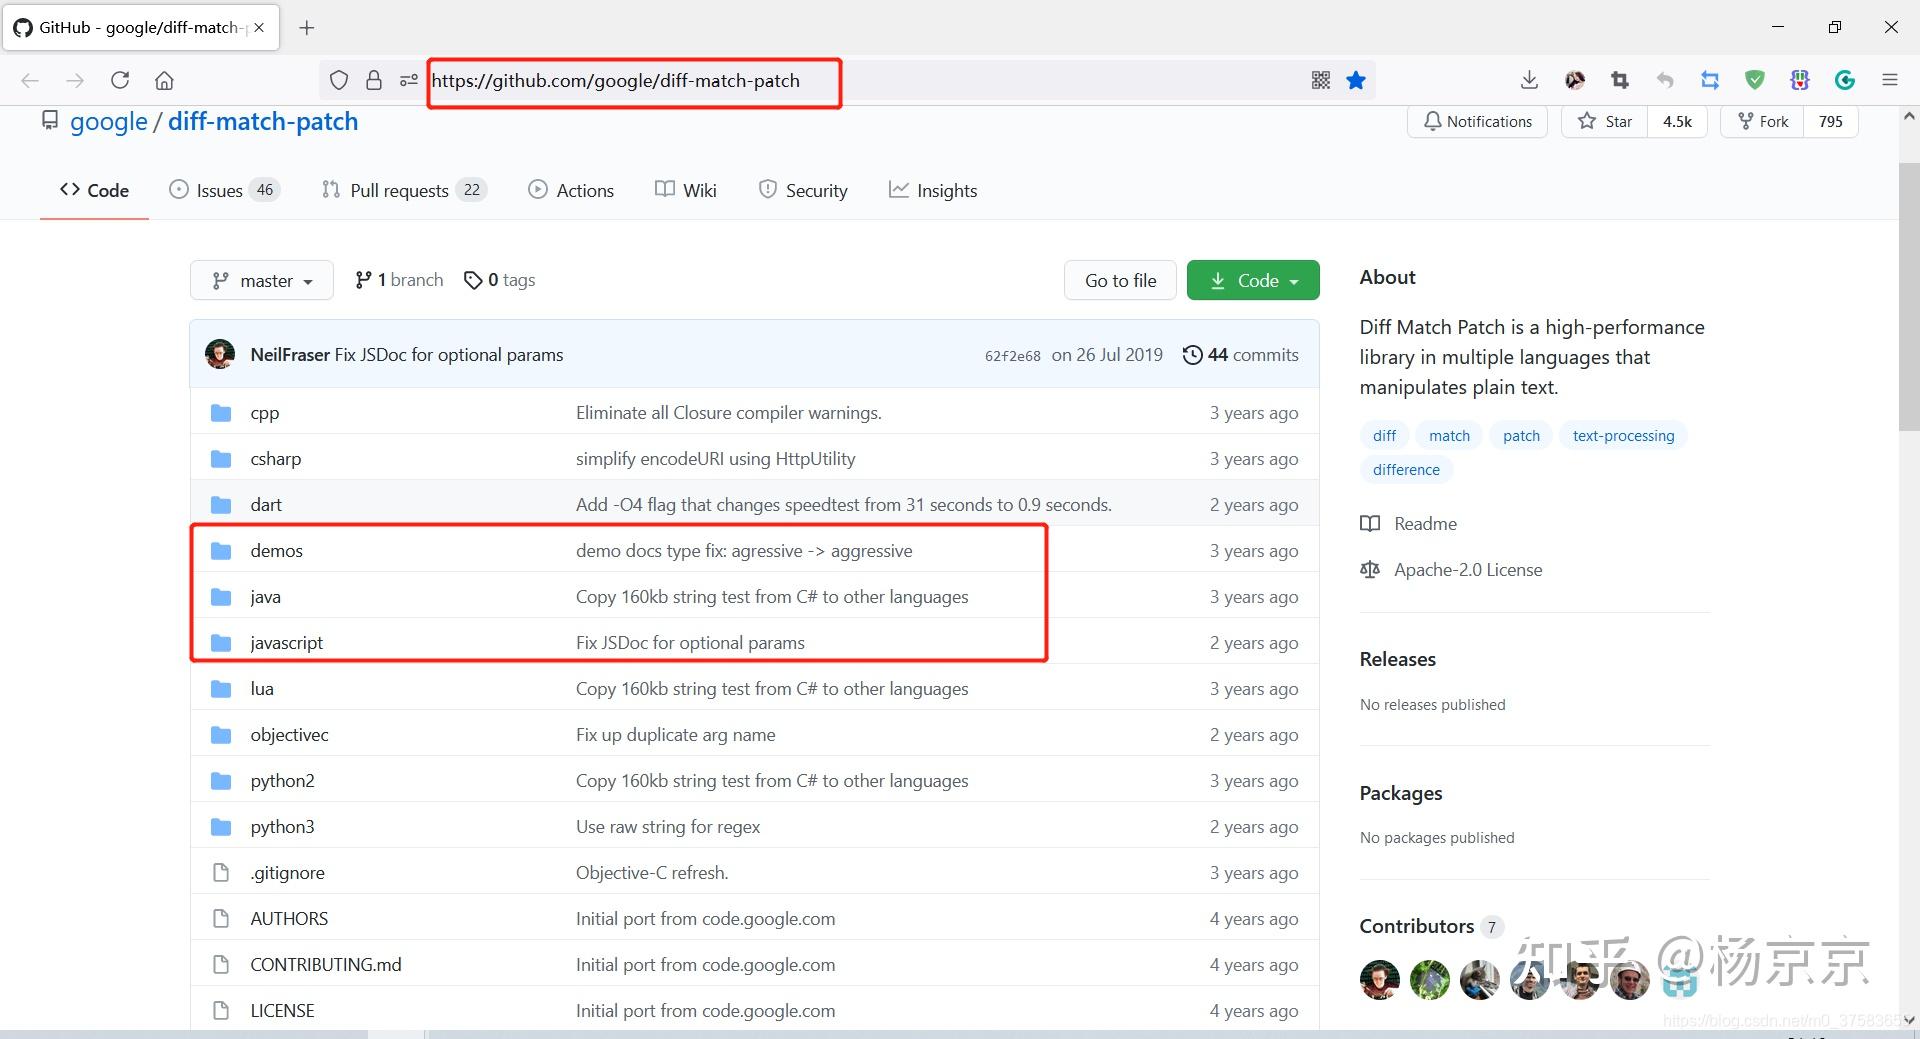Click the tracking protection shield icon
This screenshot has width=1920, height=1039.
coord(339,80)
